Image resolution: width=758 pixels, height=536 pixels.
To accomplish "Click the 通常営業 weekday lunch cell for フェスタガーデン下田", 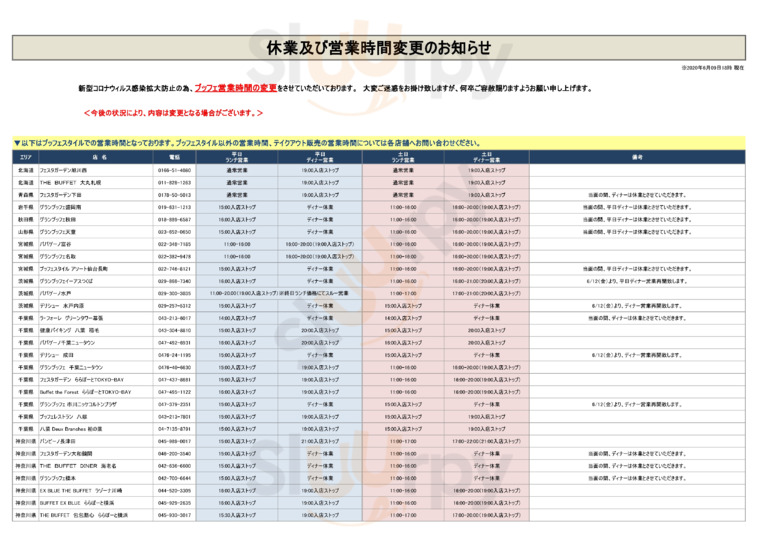I will point(237,195).
